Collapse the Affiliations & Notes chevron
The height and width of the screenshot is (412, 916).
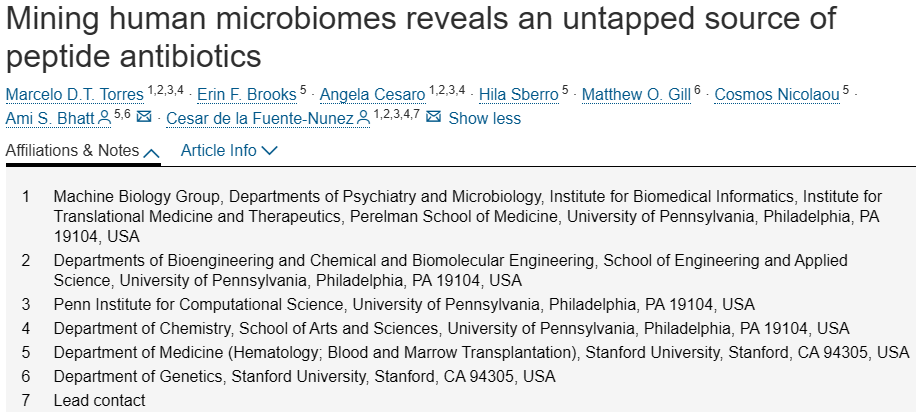151,153
